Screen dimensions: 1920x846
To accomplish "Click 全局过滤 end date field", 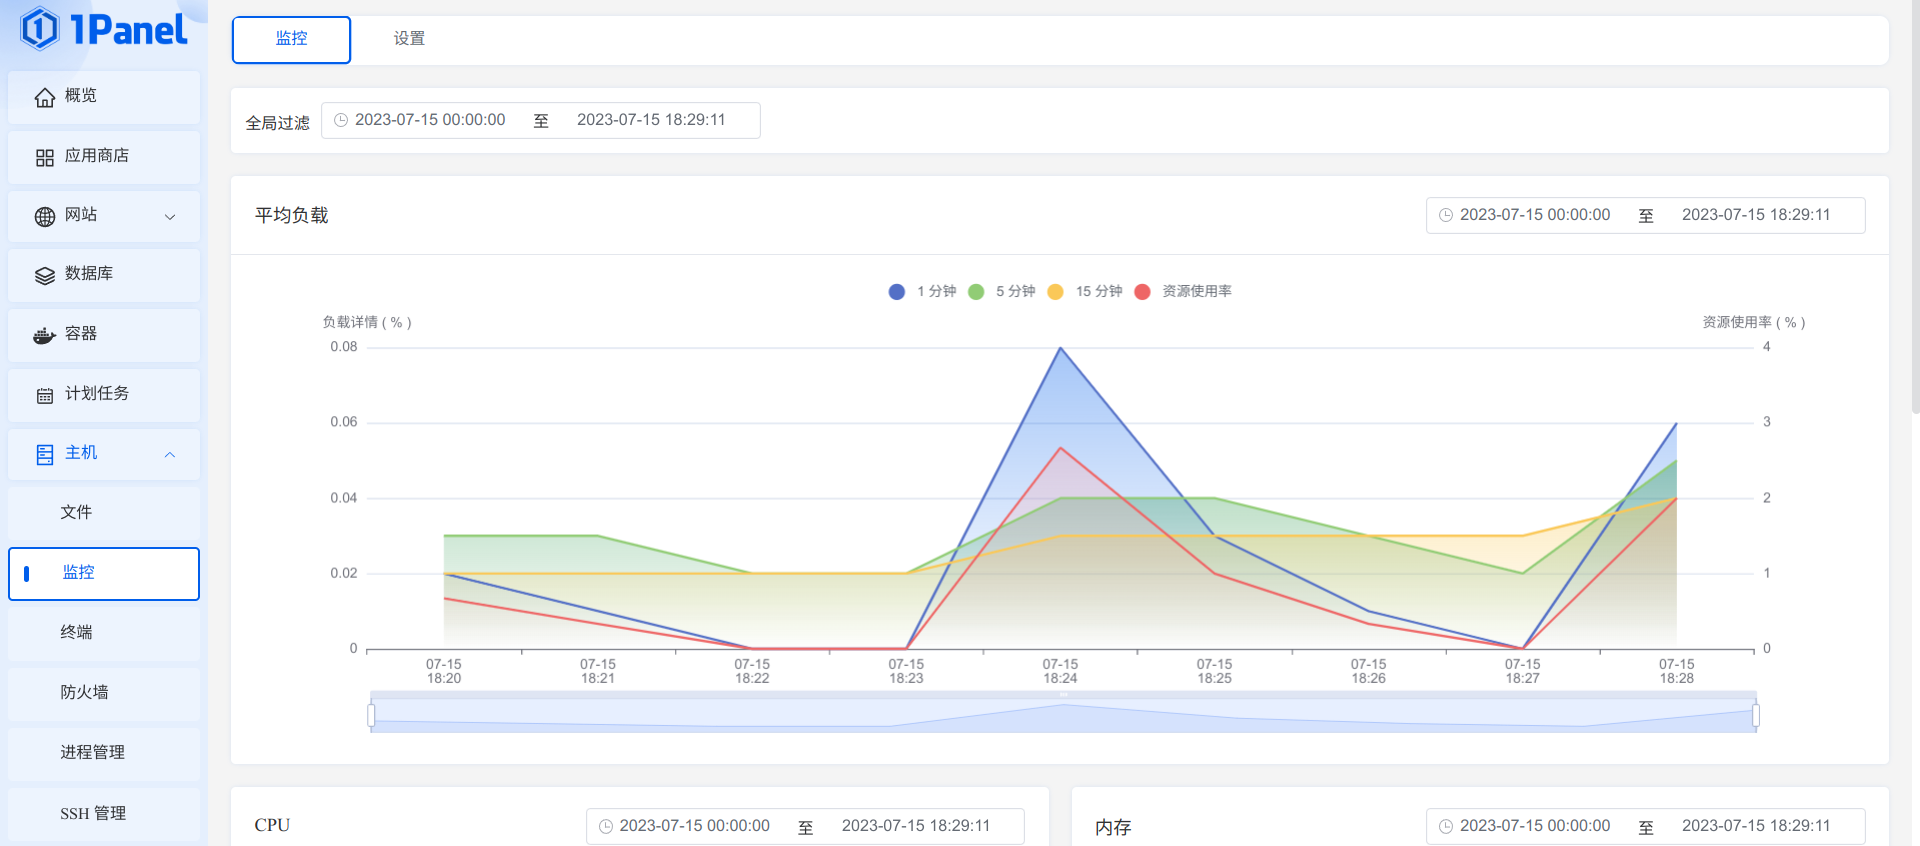I will point(651,120).
